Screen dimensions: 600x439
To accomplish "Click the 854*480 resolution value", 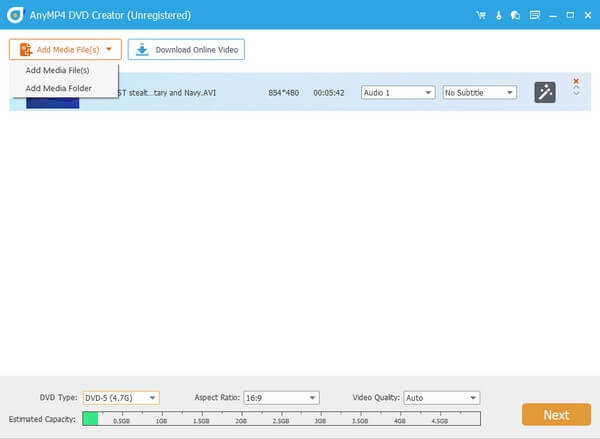I will tap(284, 93).
